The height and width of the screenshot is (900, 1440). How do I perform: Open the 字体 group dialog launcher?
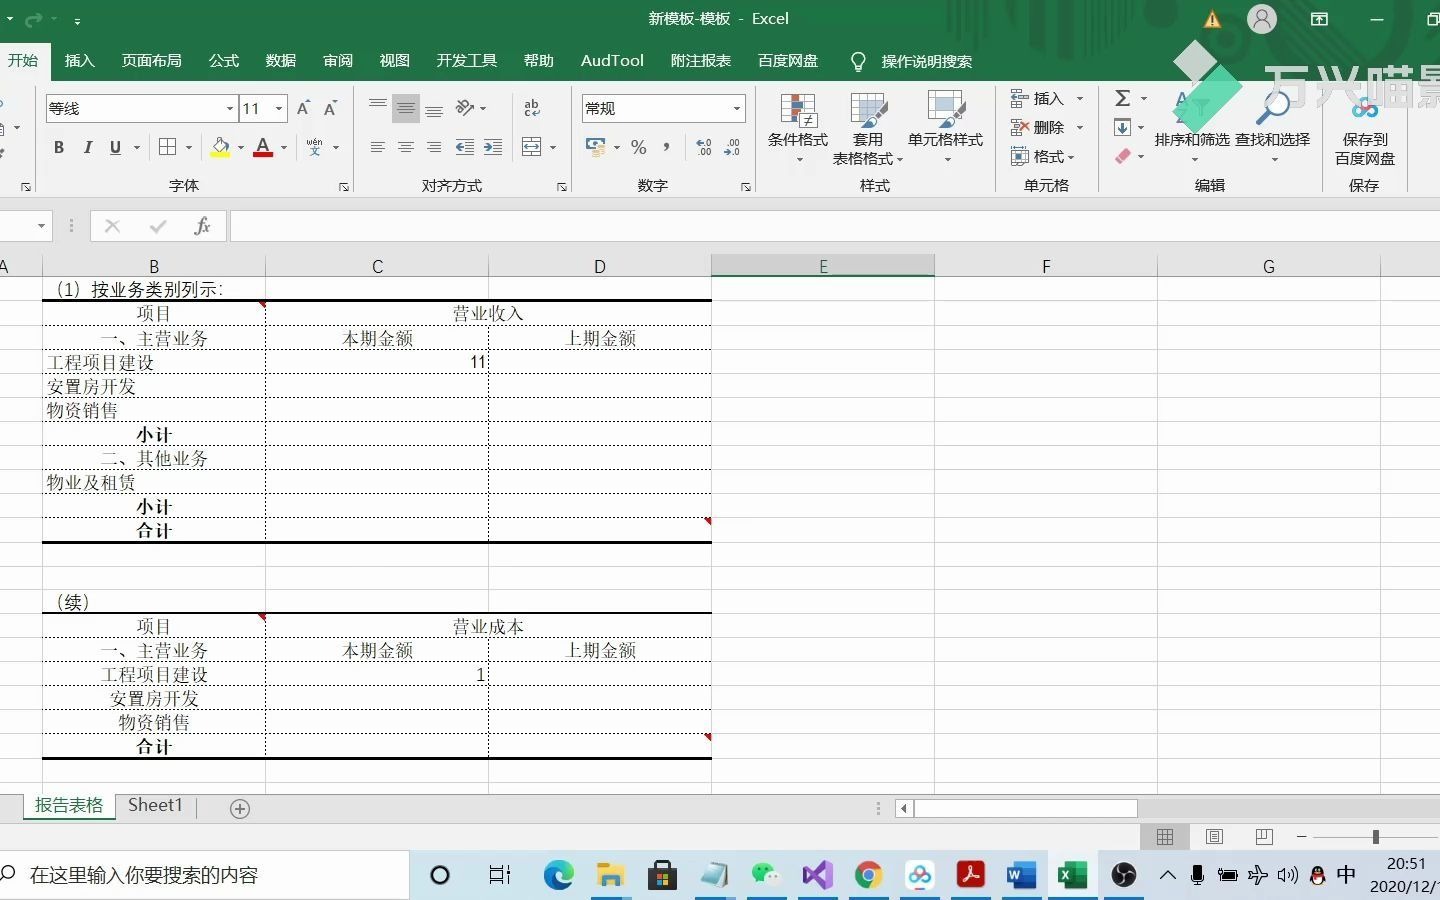pos(344,187)
